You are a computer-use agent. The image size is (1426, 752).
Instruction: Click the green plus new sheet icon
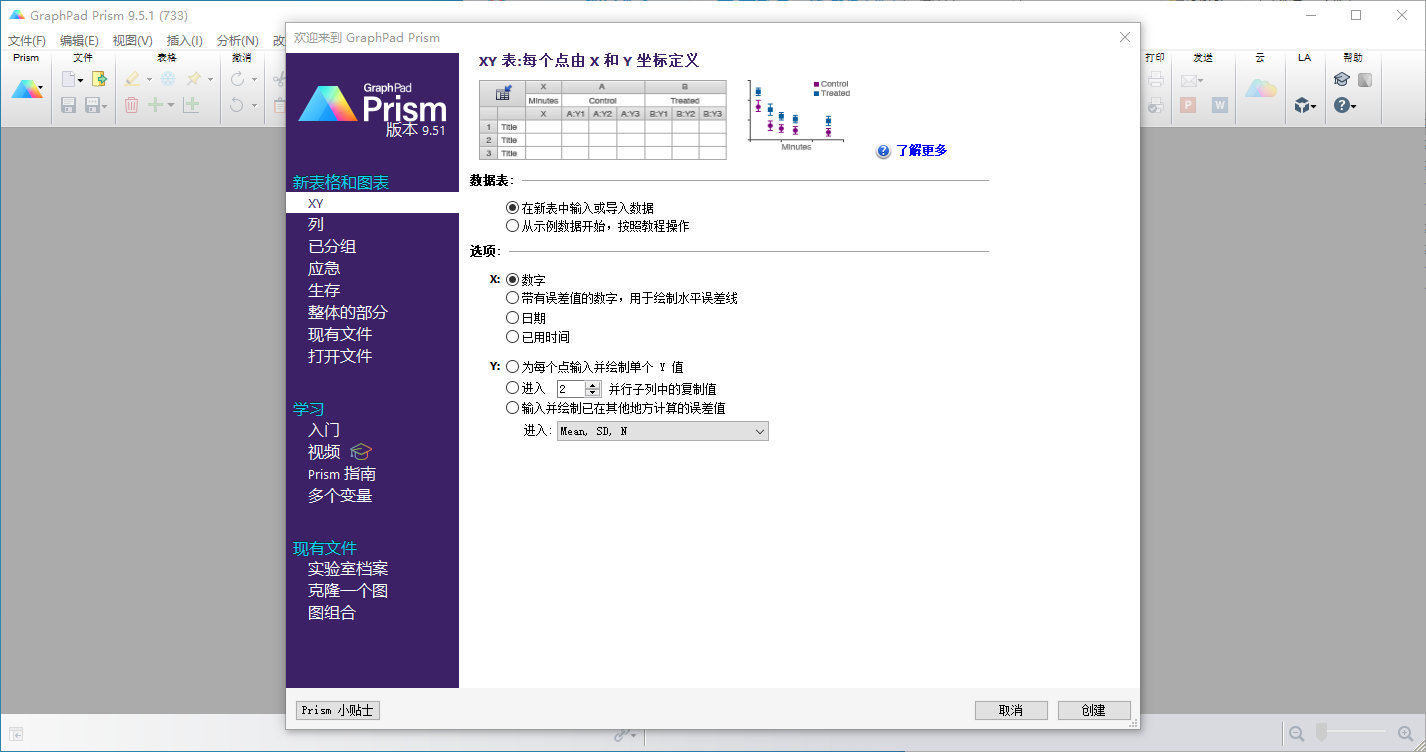coord(156,105)
